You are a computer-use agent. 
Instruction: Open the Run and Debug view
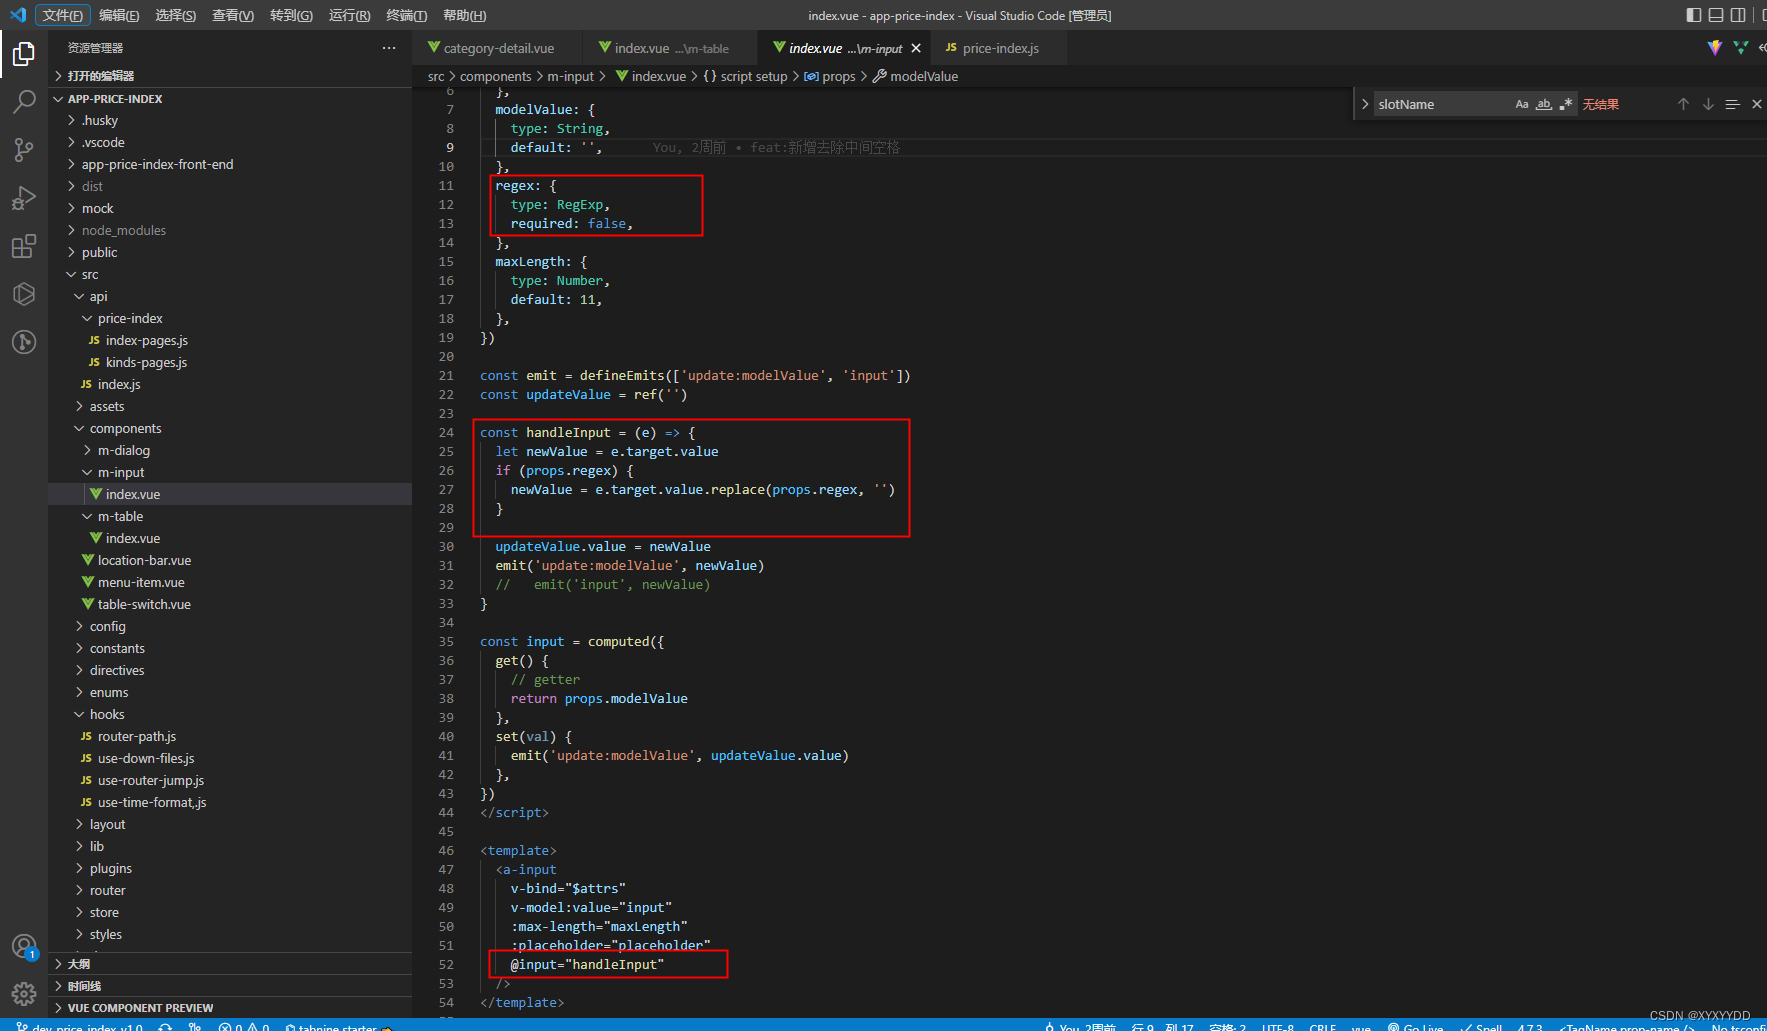24,198
